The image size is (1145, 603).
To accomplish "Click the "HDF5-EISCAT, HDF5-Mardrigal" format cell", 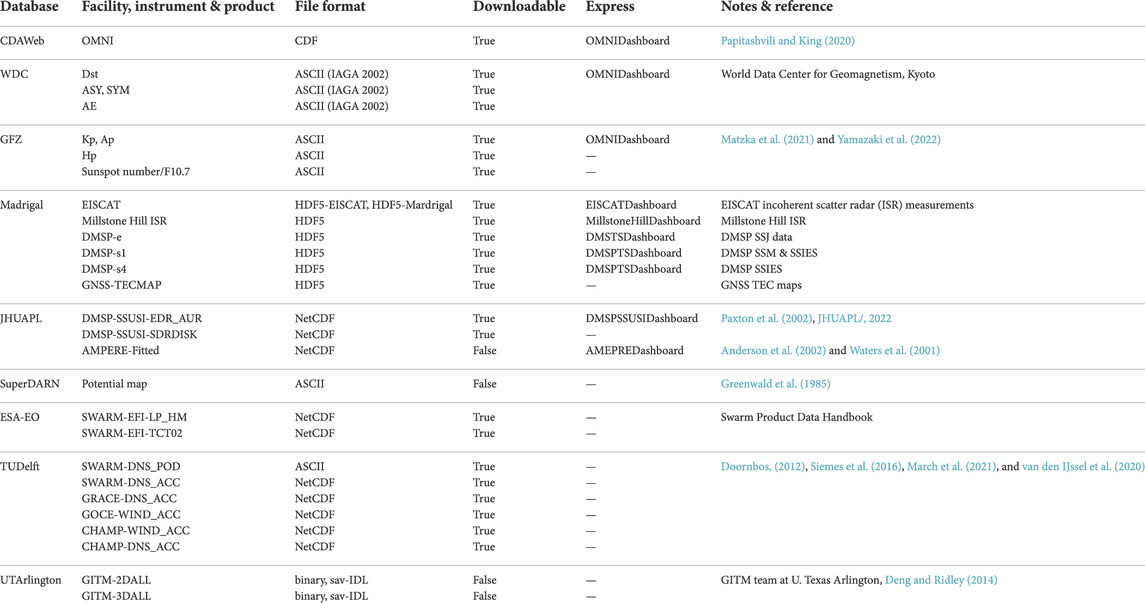I will pyautogui.click(x=374, y=205).
